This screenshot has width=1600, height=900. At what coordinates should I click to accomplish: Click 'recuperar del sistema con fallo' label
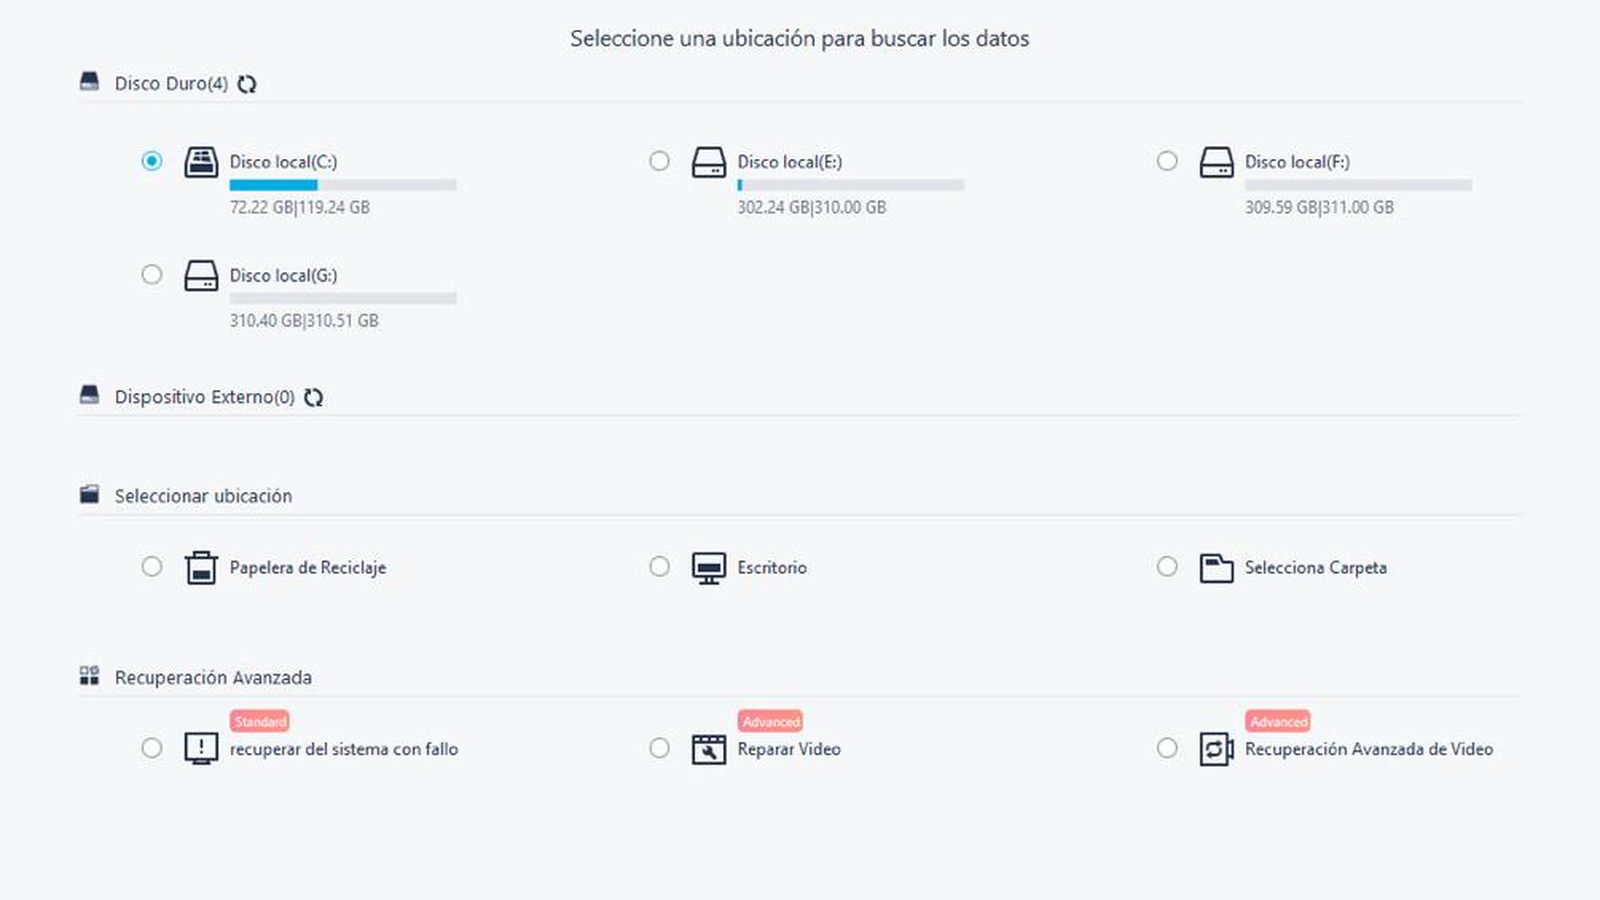[x=344, y=749]
